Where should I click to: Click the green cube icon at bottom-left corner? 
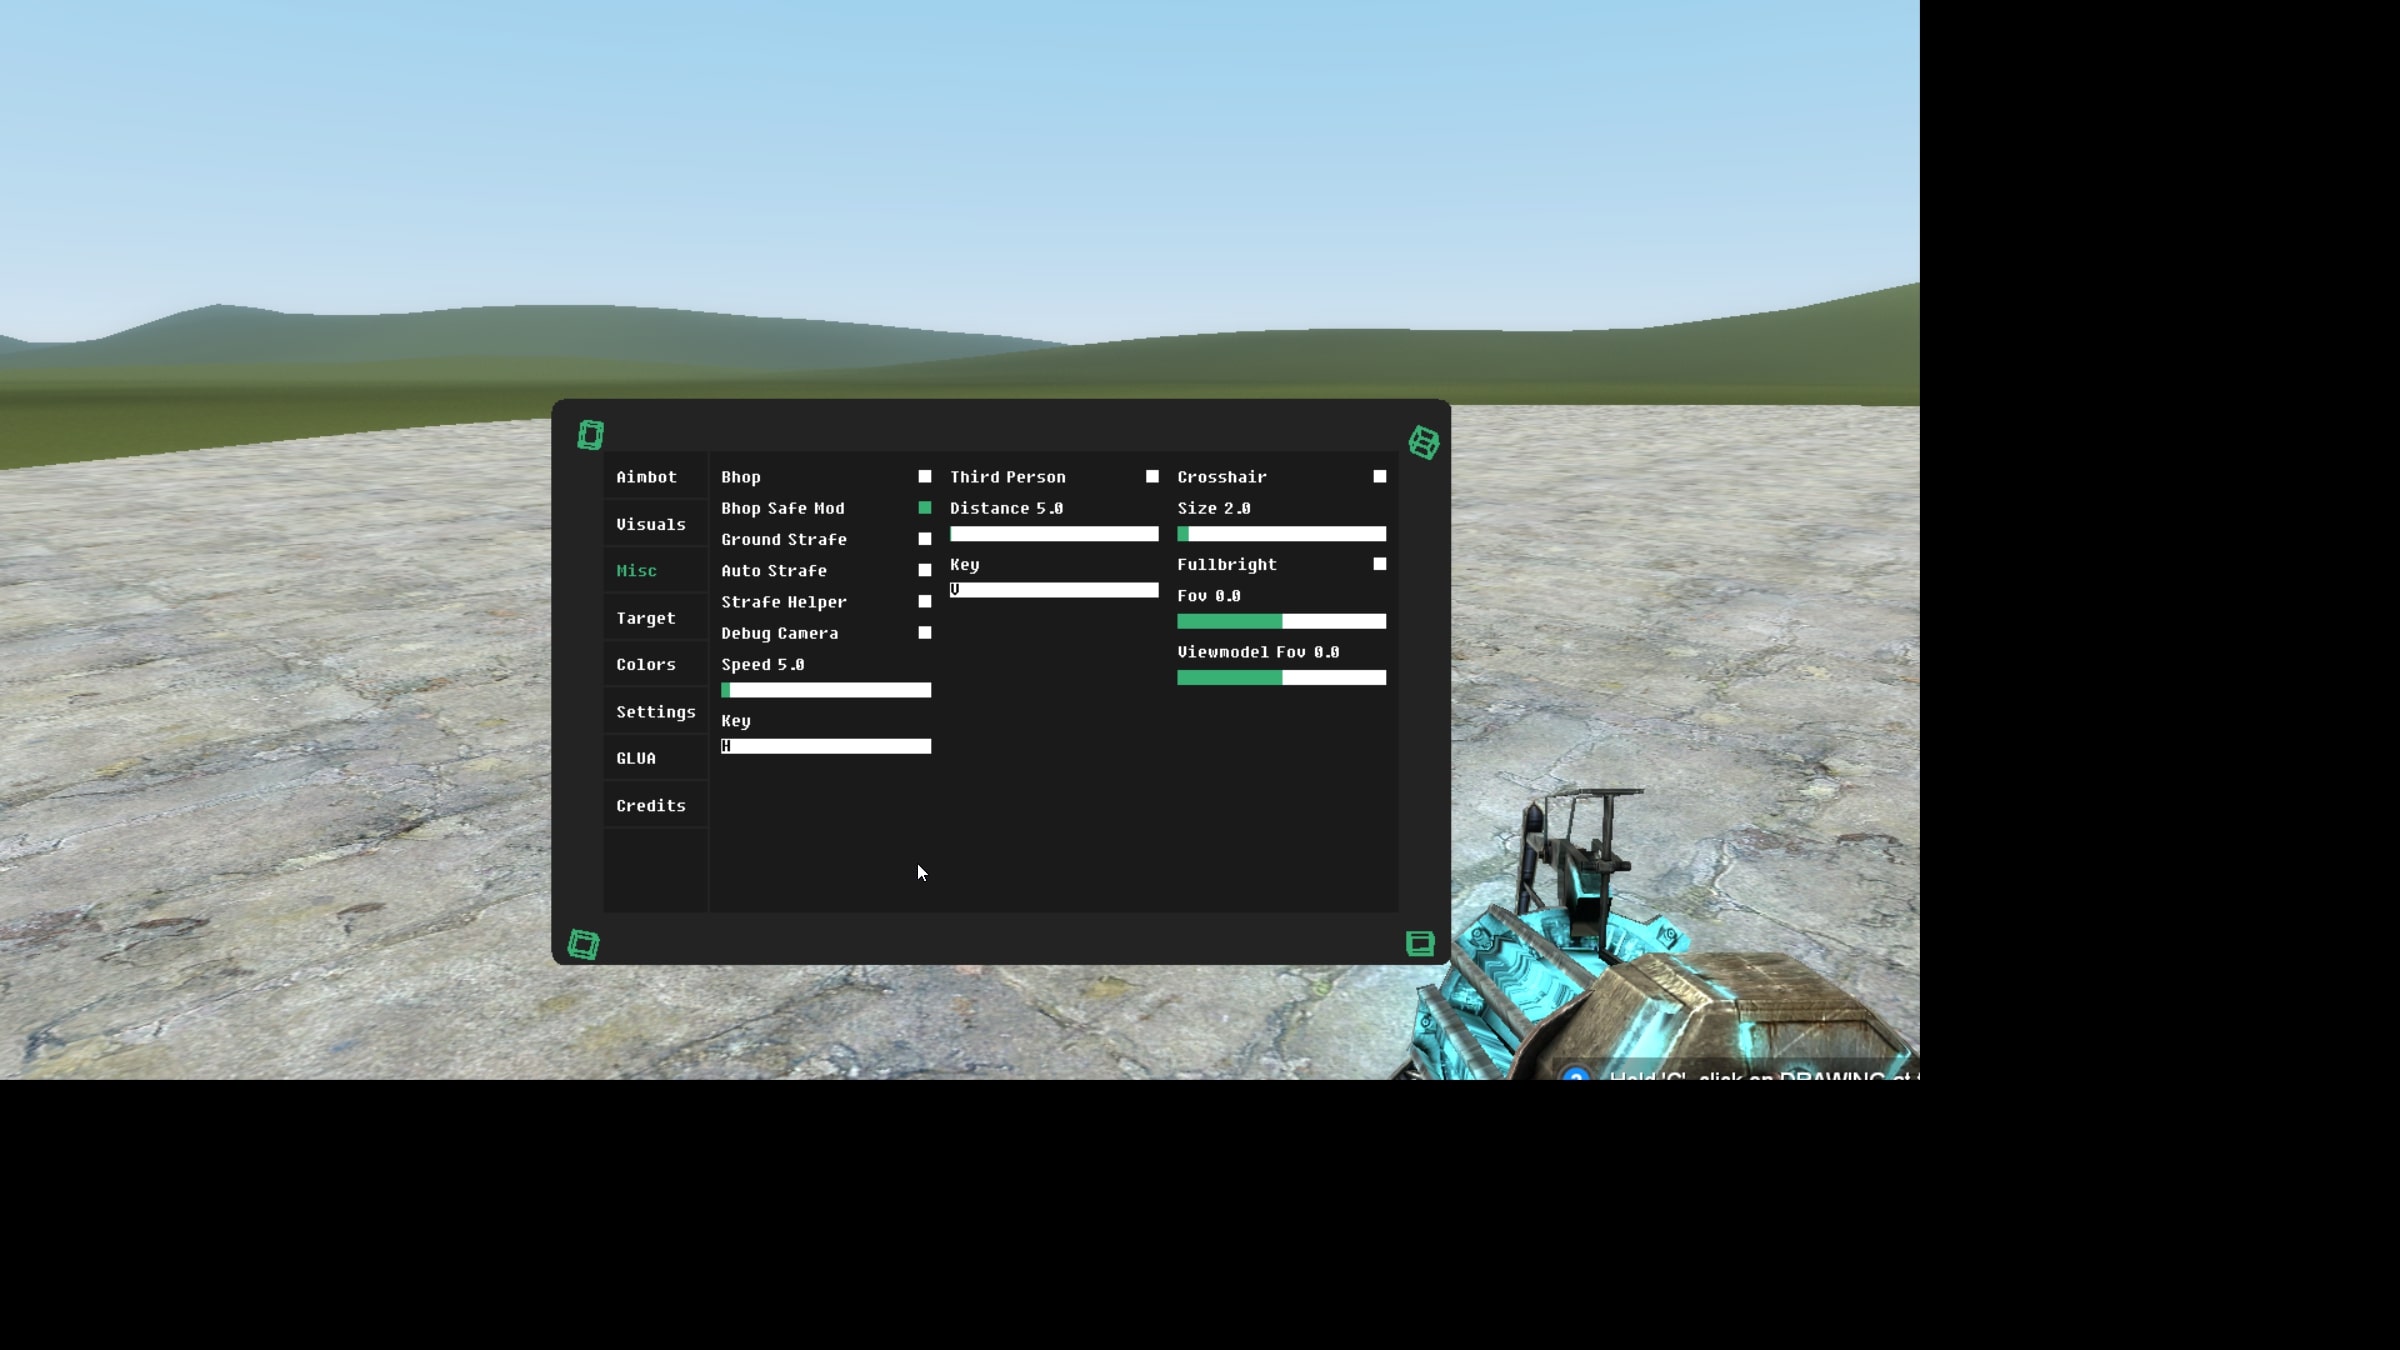point(585,943)
